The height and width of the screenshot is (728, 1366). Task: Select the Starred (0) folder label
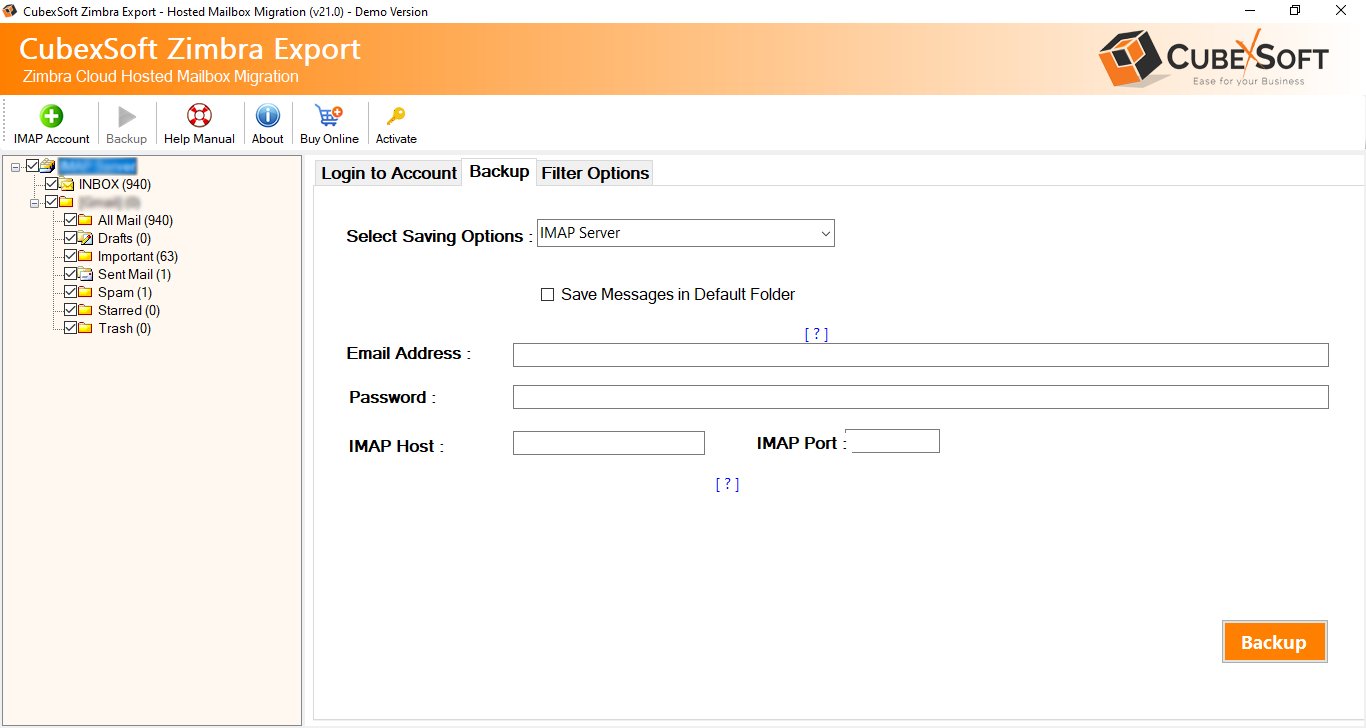coord(129,310)
